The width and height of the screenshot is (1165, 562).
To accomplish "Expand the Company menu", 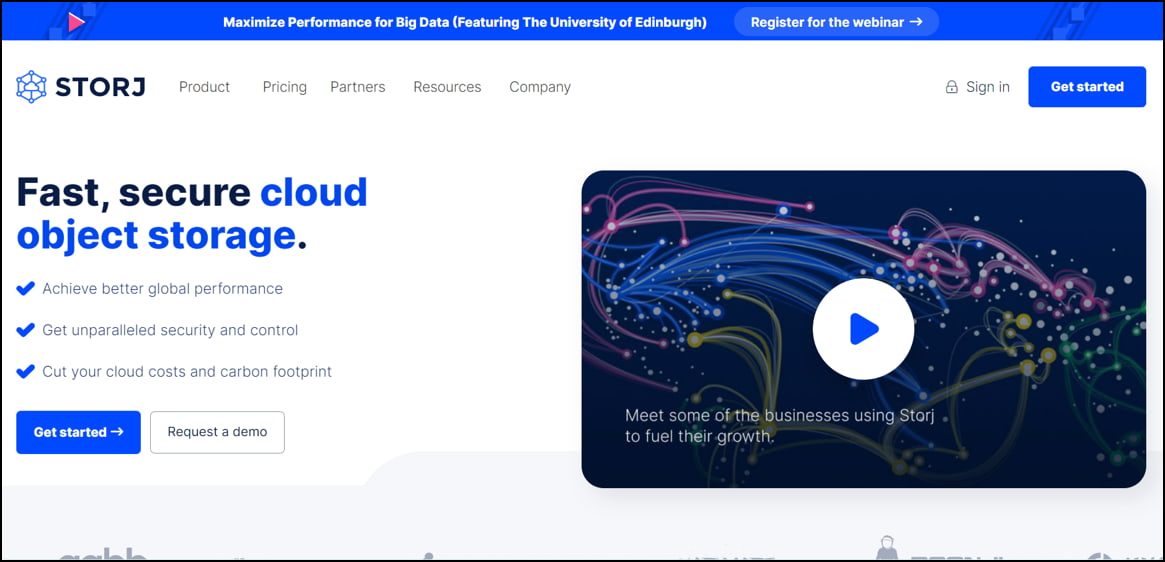I will tap(539, 87).
